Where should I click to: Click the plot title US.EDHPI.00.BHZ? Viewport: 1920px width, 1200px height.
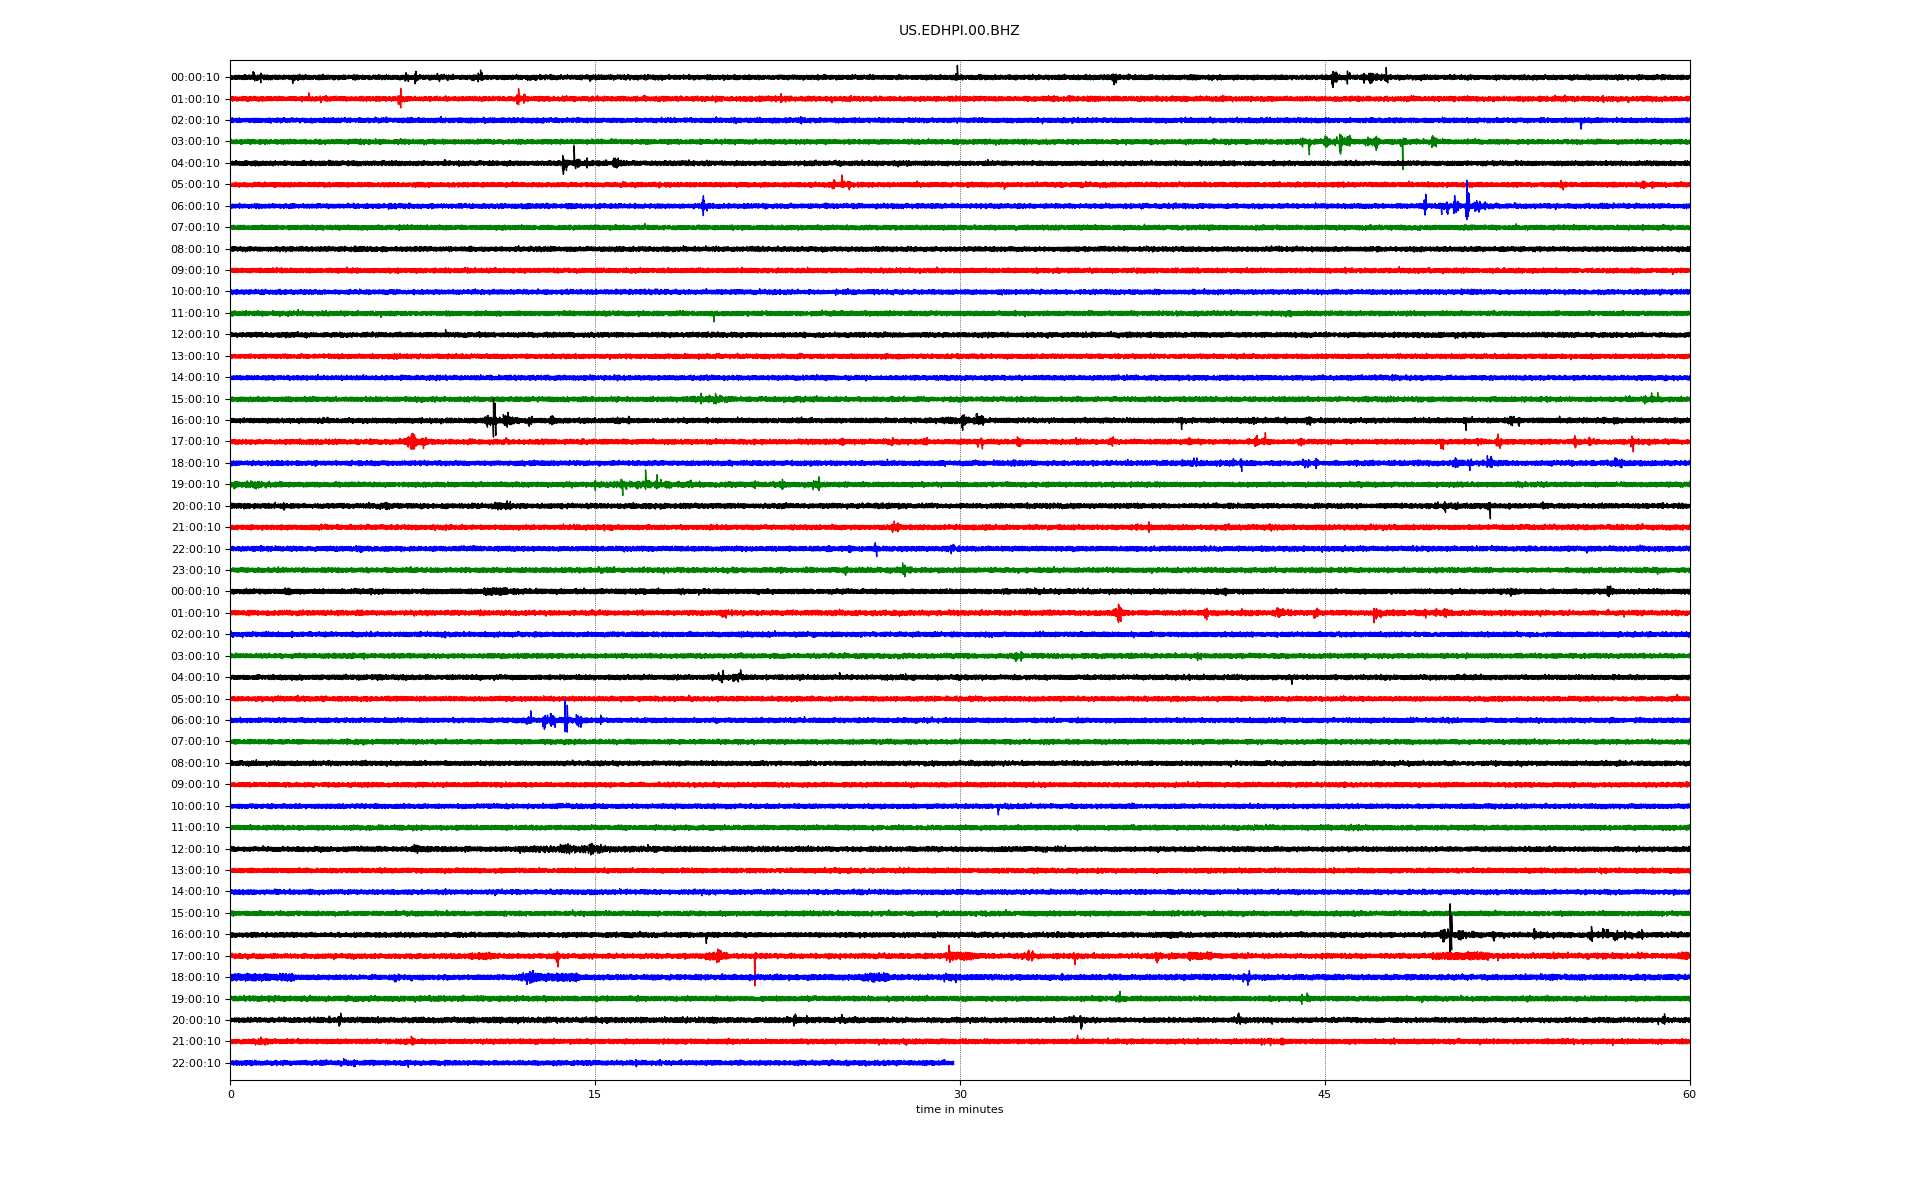point(958,31)
